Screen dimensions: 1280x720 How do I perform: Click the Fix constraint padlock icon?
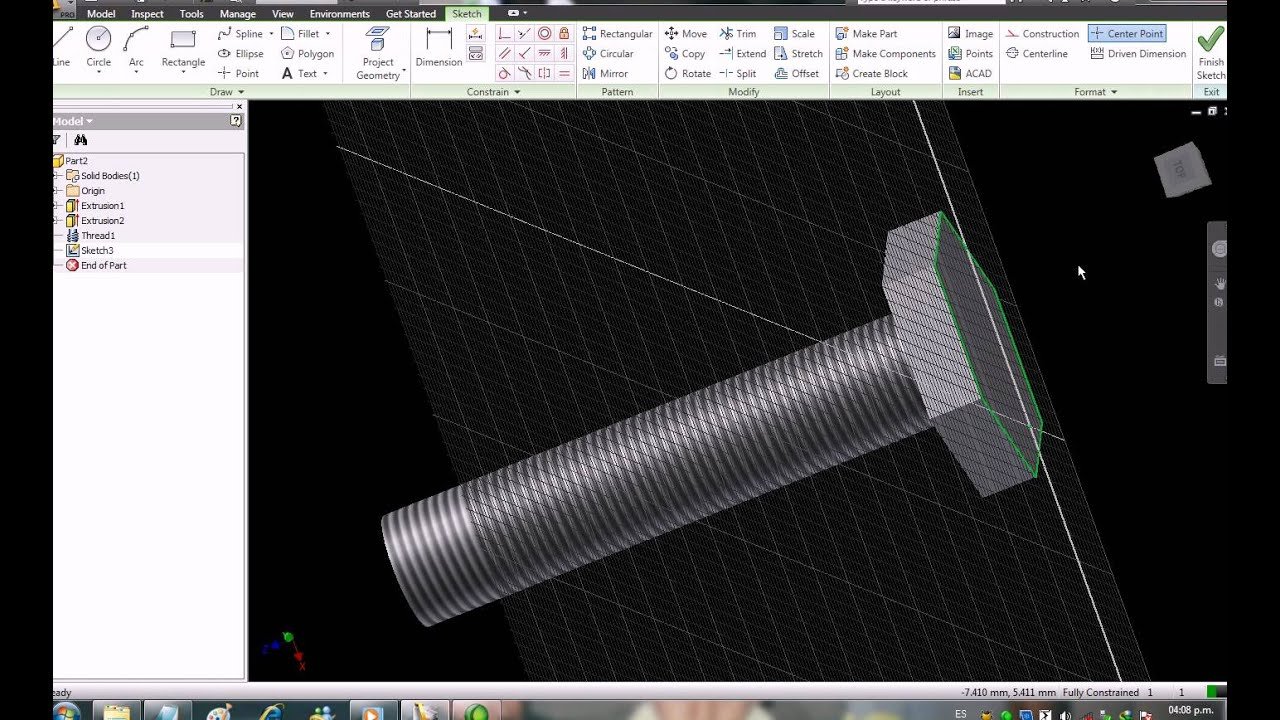coord(564,34)
